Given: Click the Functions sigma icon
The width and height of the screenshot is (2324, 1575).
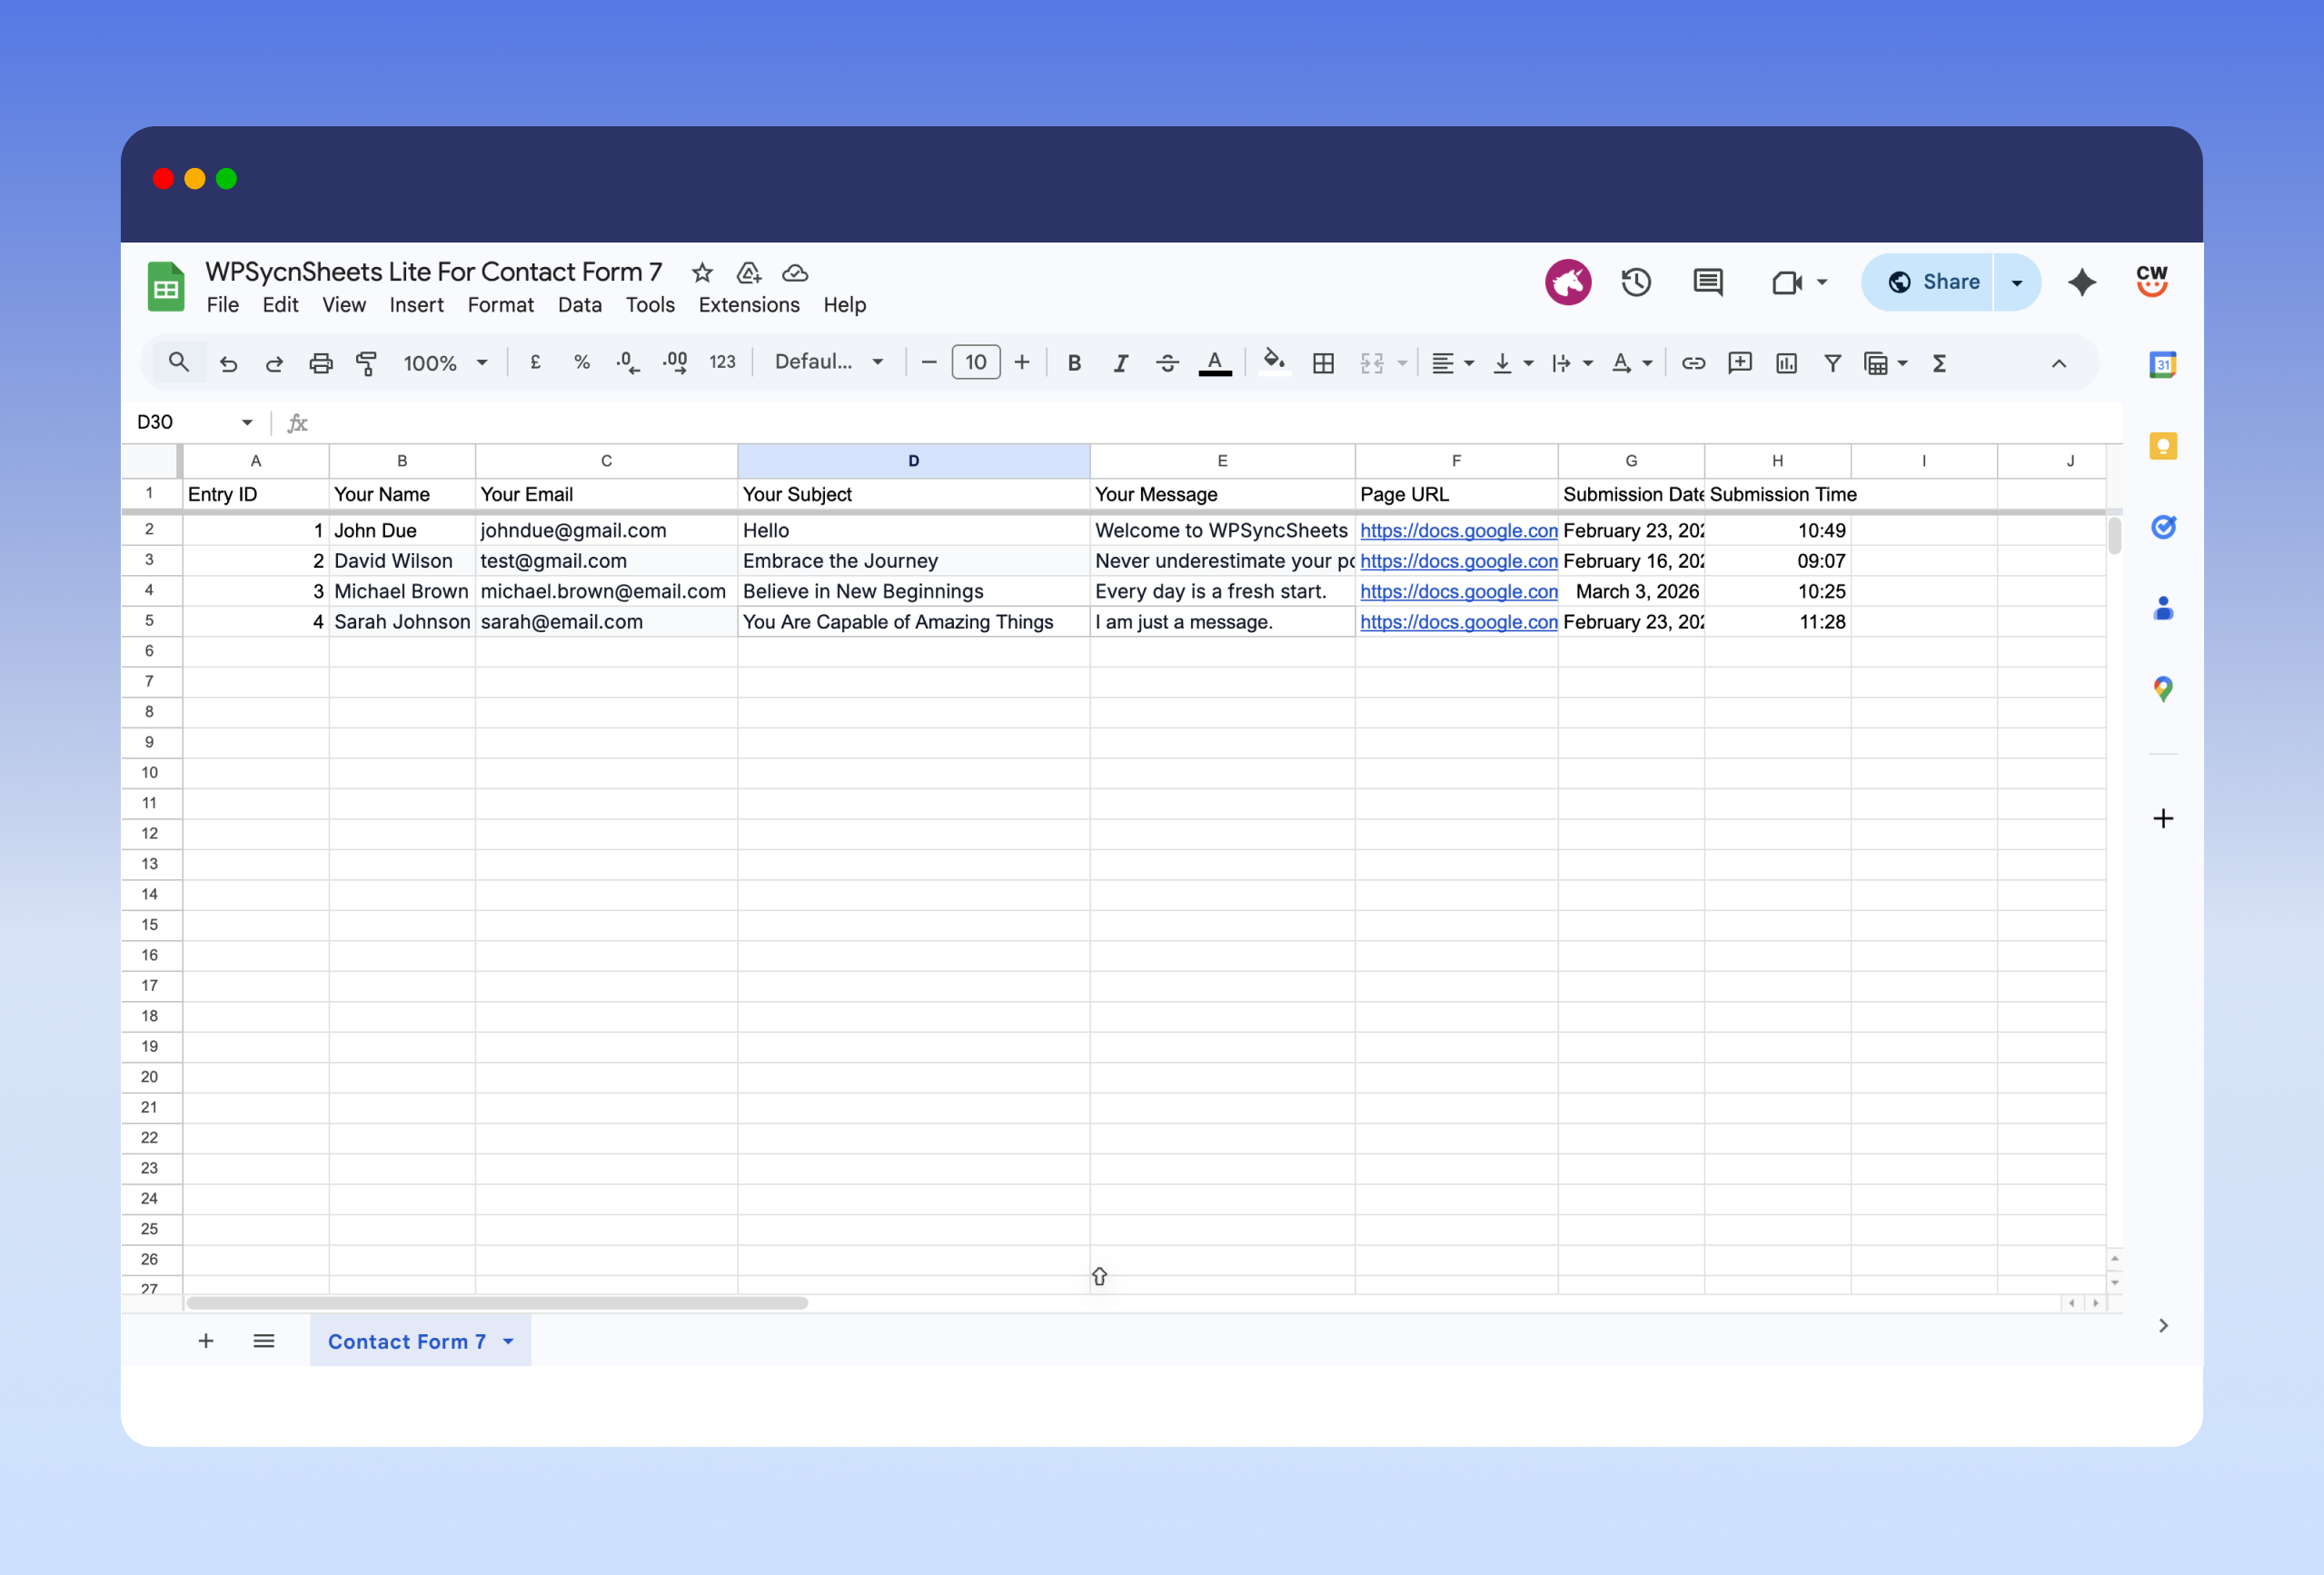Looking at the screenshot, I should coord(1939,363).
